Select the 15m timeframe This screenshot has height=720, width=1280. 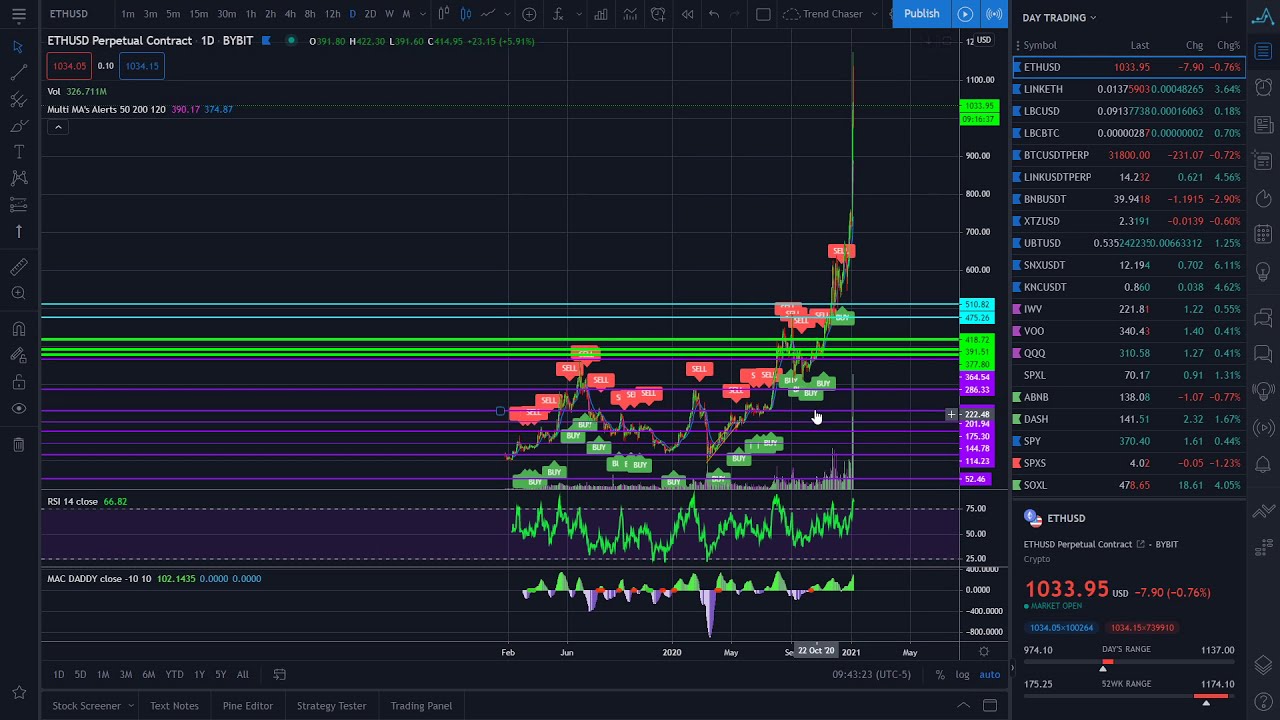click(199, 14)
